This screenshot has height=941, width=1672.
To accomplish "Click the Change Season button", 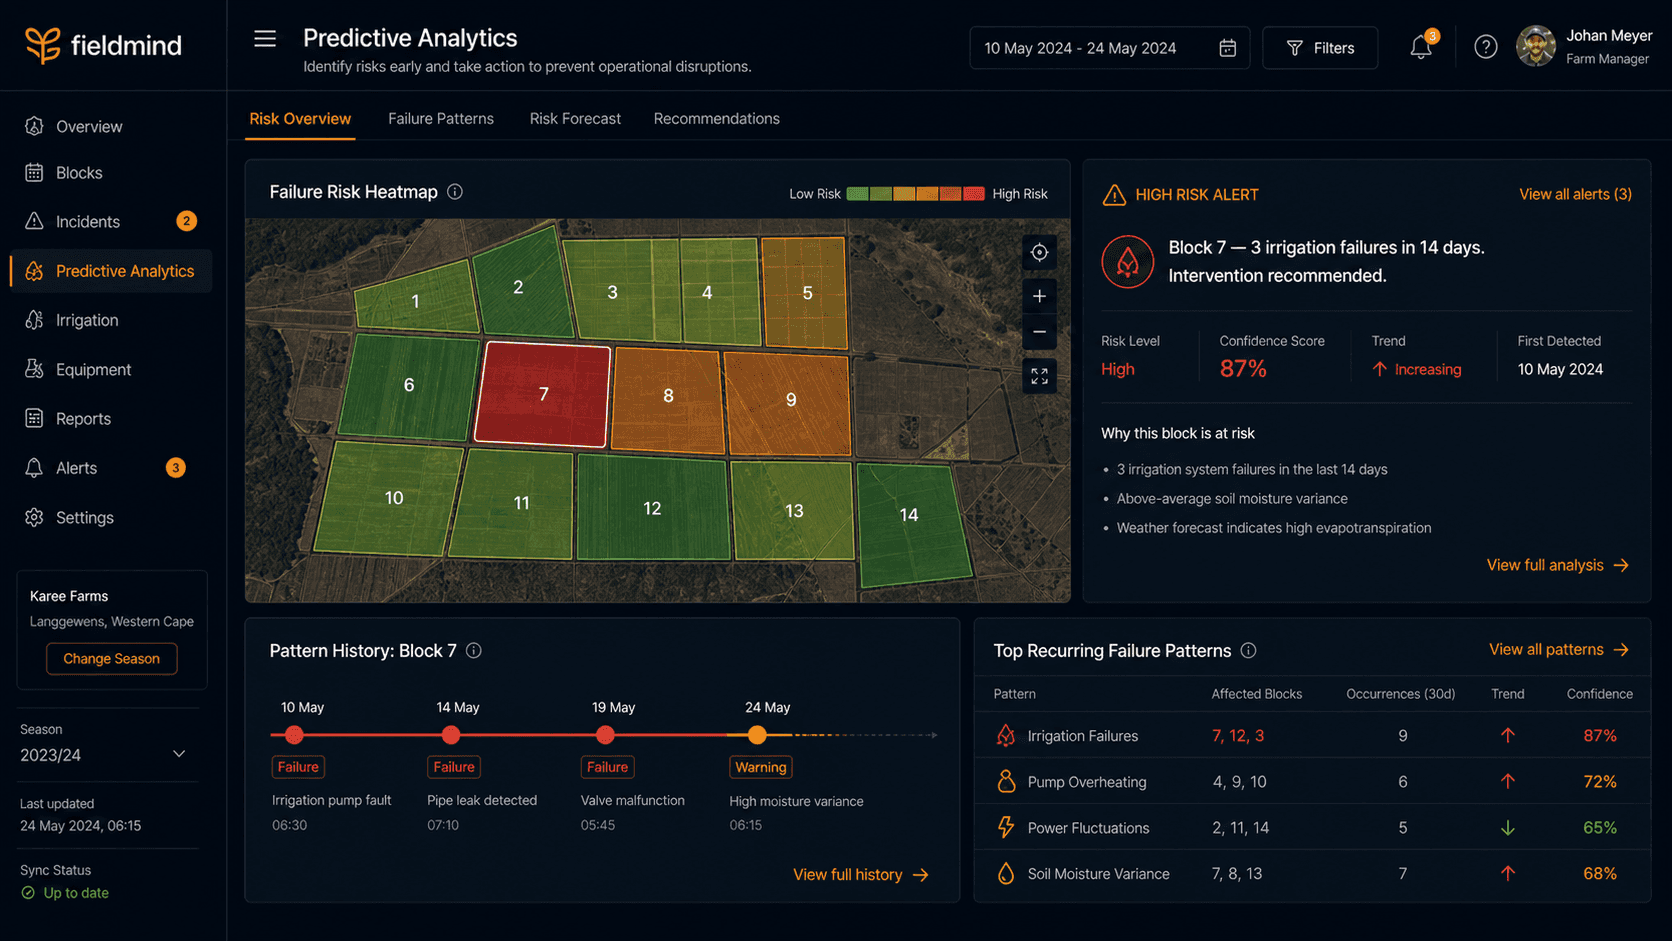I will pyautogui.click(x=111, y=659).
